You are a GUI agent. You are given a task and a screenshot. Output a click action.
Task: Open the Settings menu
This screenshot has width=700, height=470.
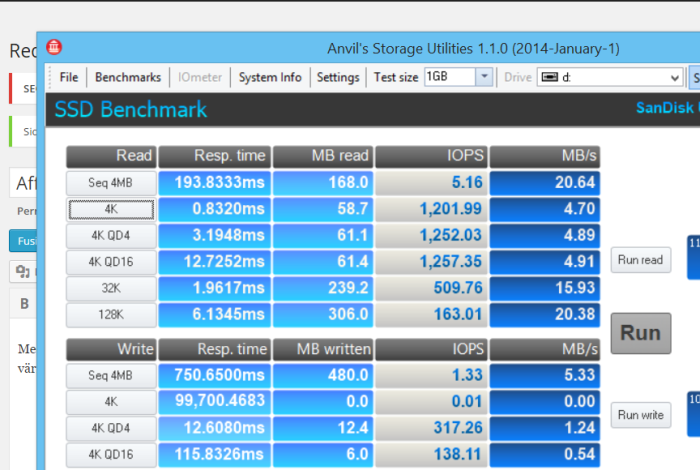[338, 77]
